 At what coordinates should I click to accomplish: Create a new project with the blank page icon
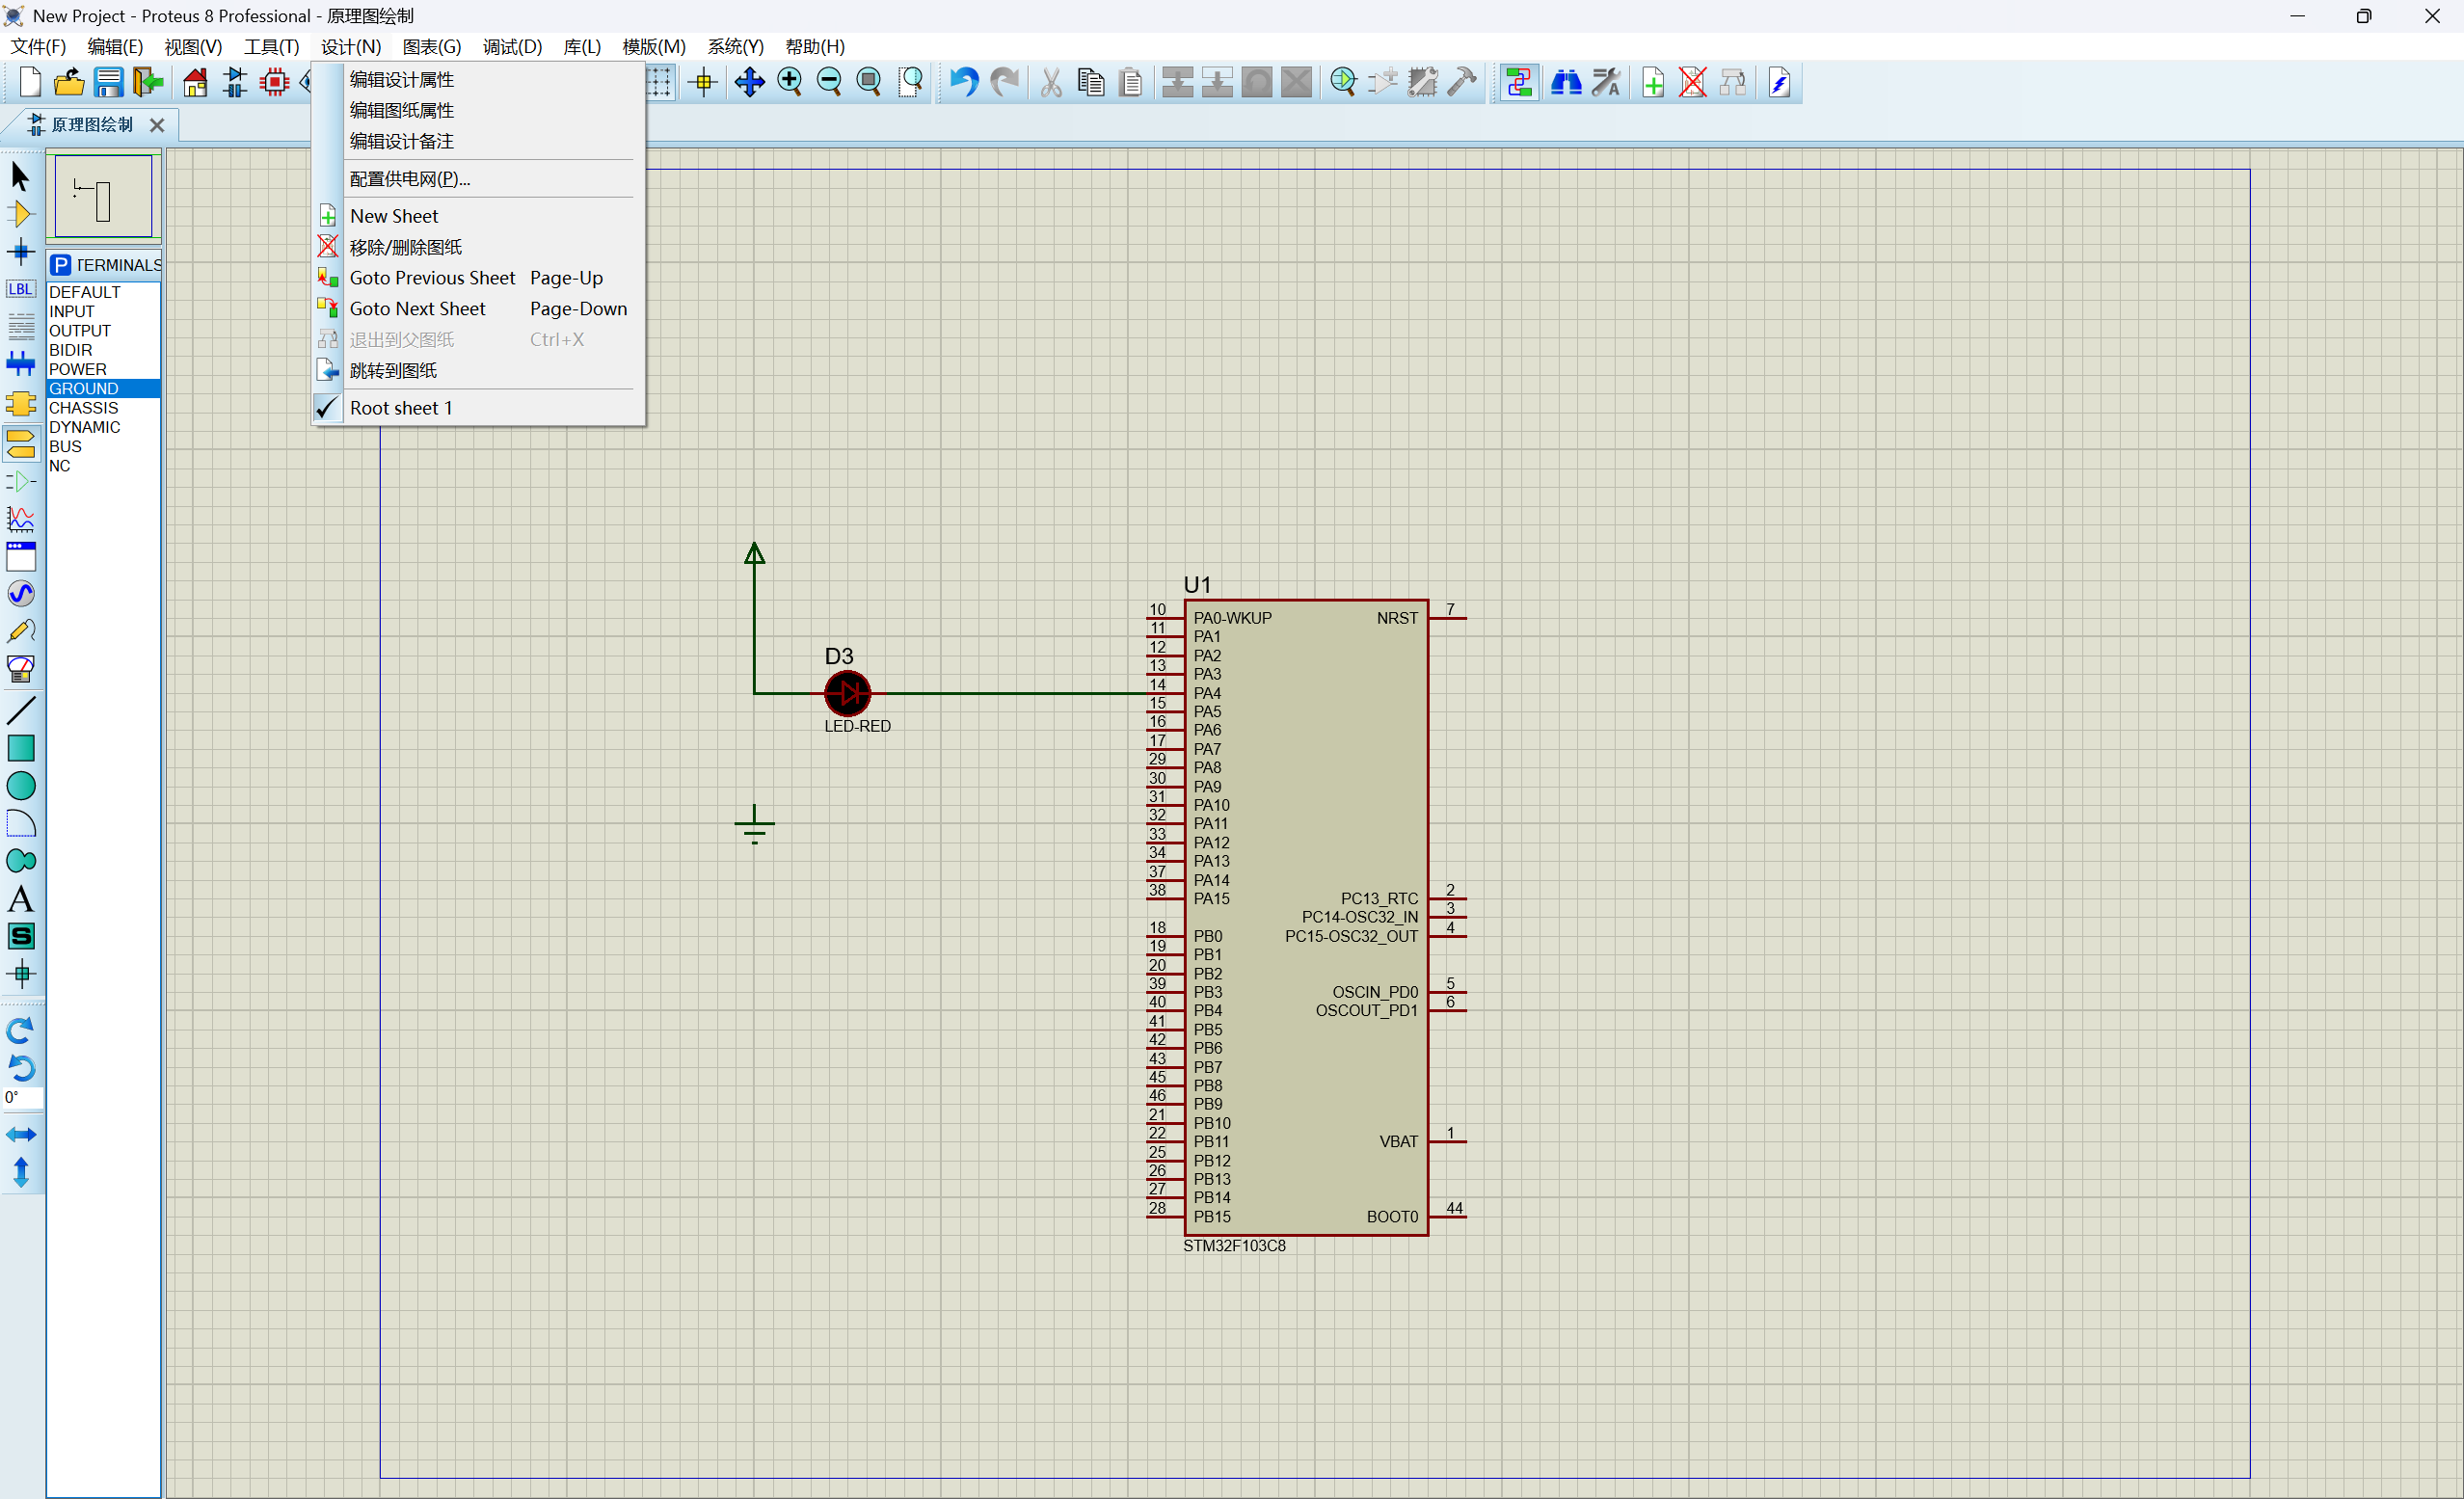29,82
